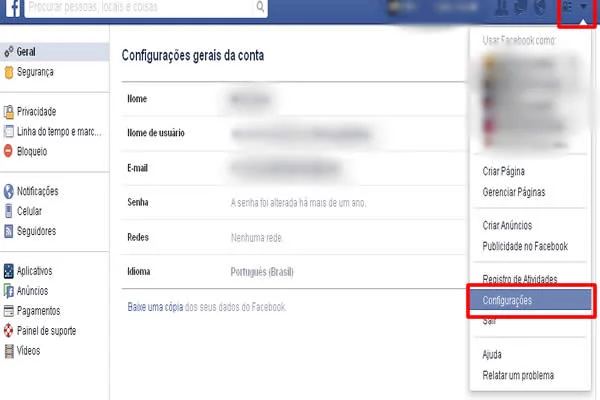600x400 pixels.
Task: Click 'Português (Brasil)' language value
Action: pos(262,272)
